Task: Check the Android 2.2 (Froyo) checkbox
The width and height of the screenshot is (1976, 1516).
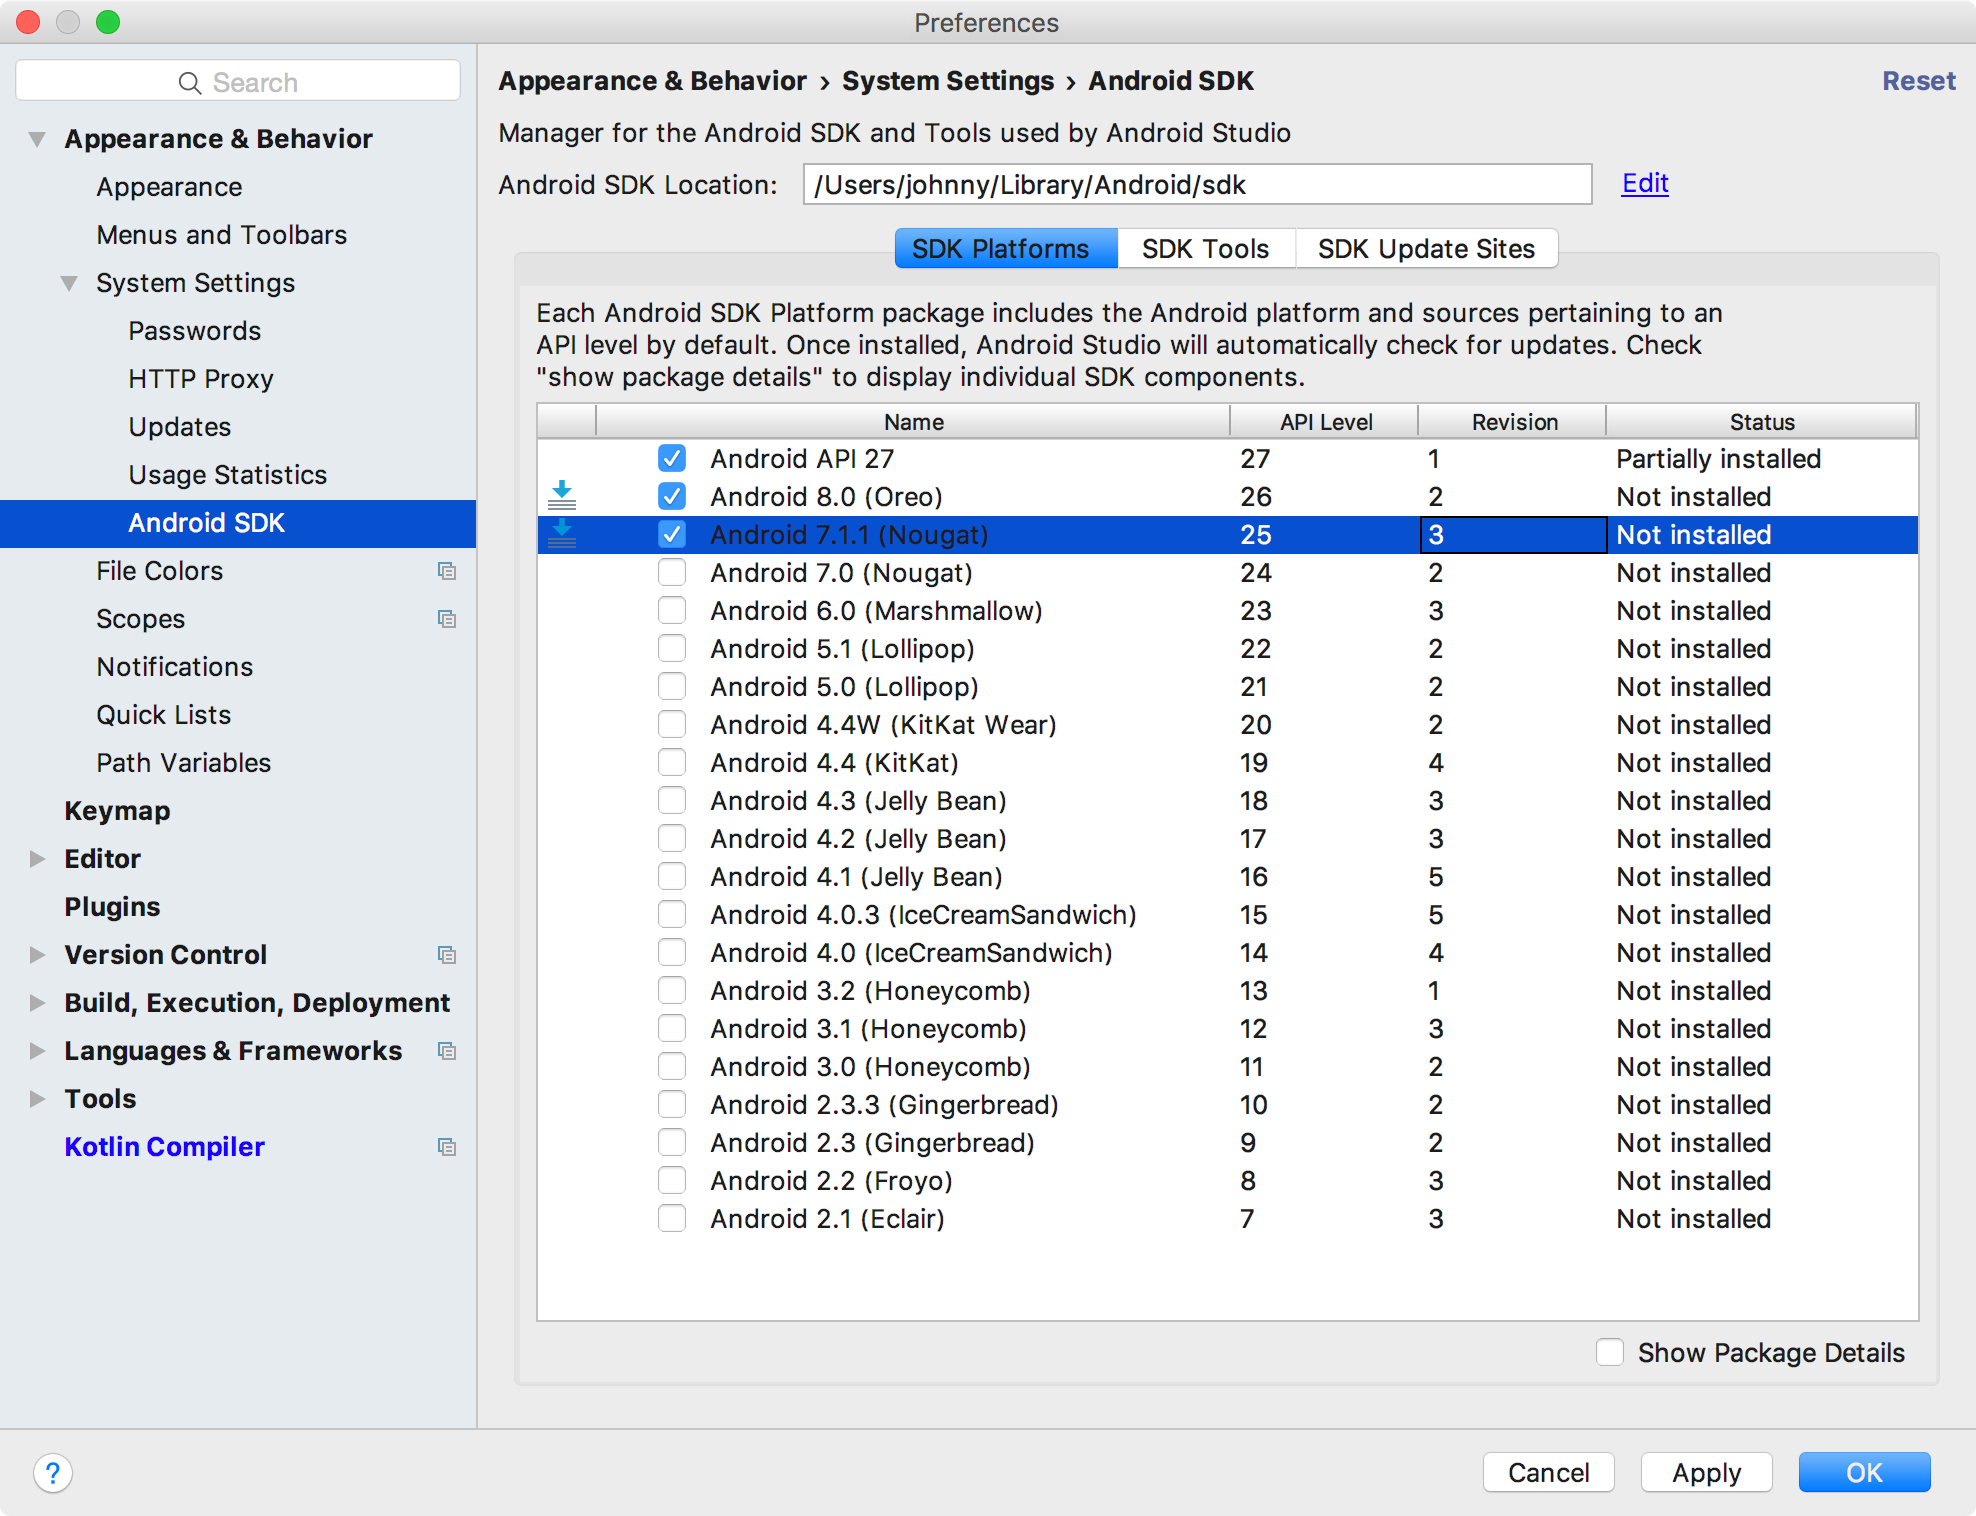Action: [672, 1180]
